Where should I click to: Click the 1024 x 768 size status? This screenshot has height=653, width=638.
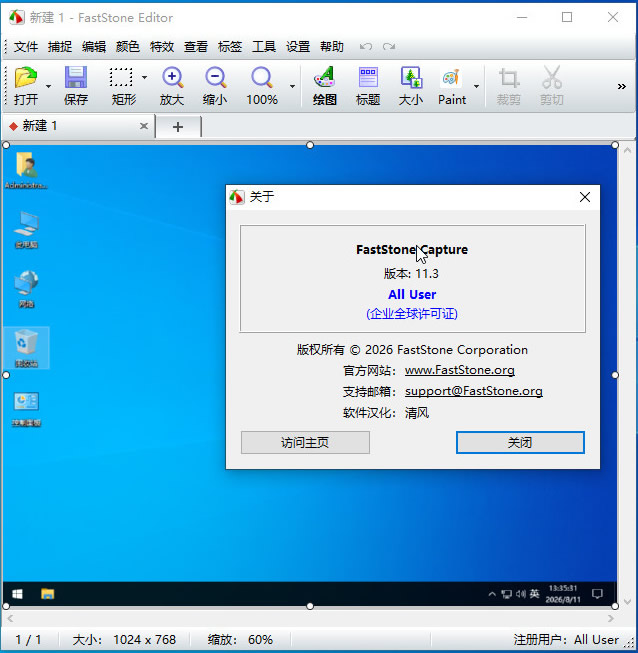(x=145, y=640)
